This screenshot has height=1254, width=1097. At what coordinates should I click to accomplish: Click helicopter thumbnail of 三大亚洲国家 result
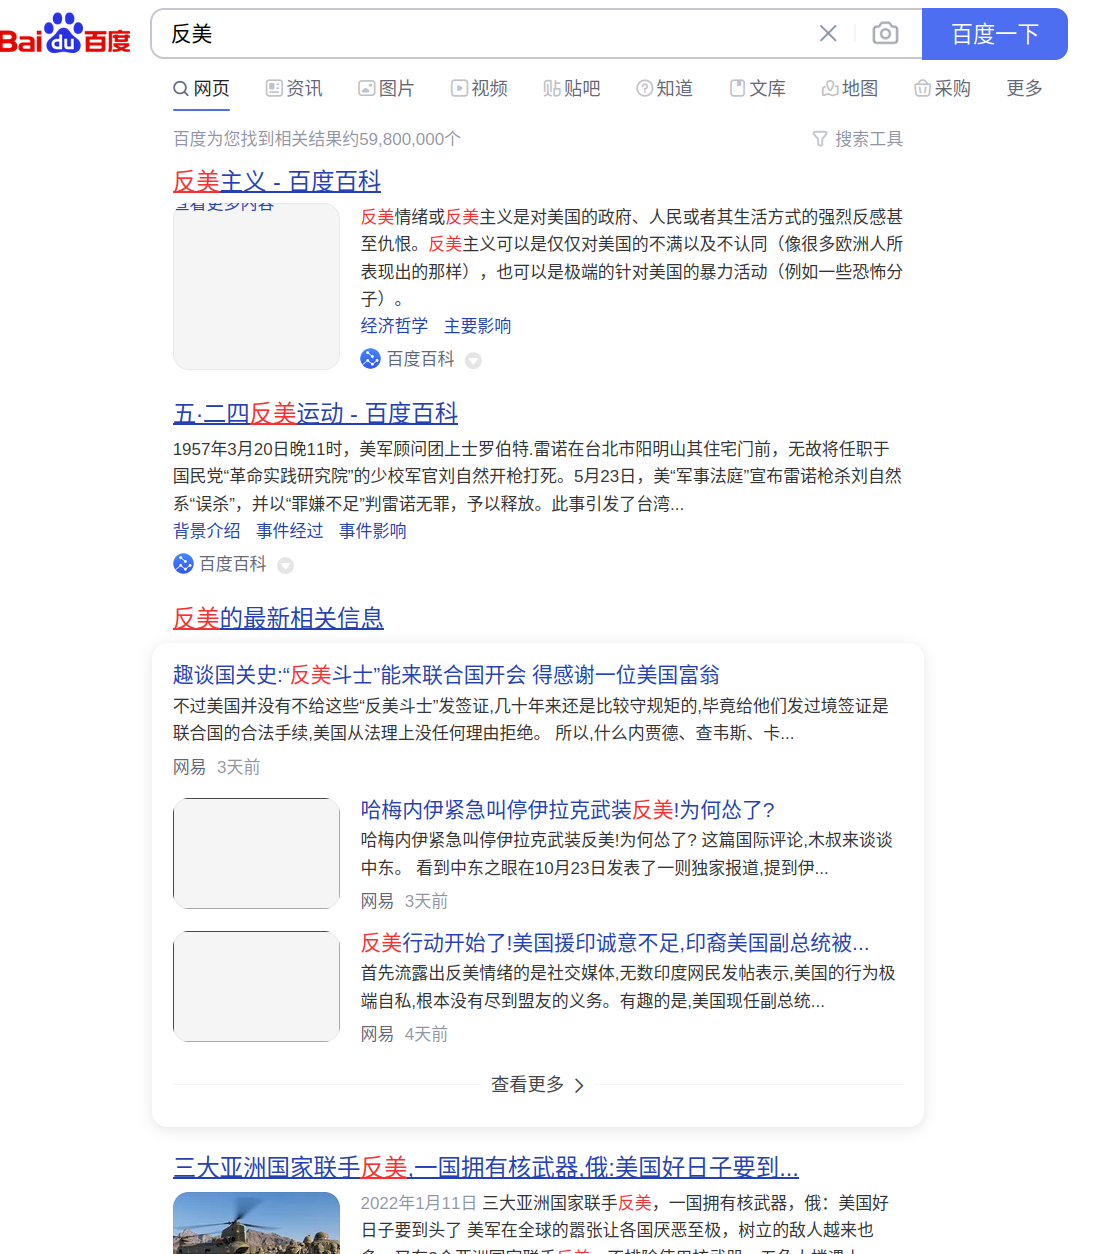click(x=256, y=1223)
